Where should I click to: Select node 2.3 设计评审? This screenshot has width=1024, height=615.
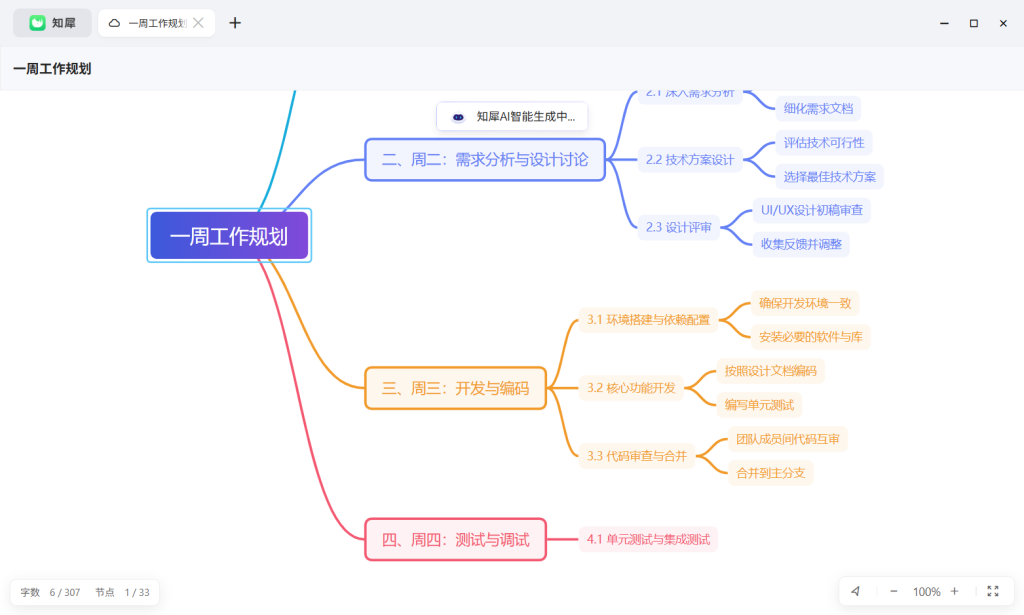click(x=679, y=227)
